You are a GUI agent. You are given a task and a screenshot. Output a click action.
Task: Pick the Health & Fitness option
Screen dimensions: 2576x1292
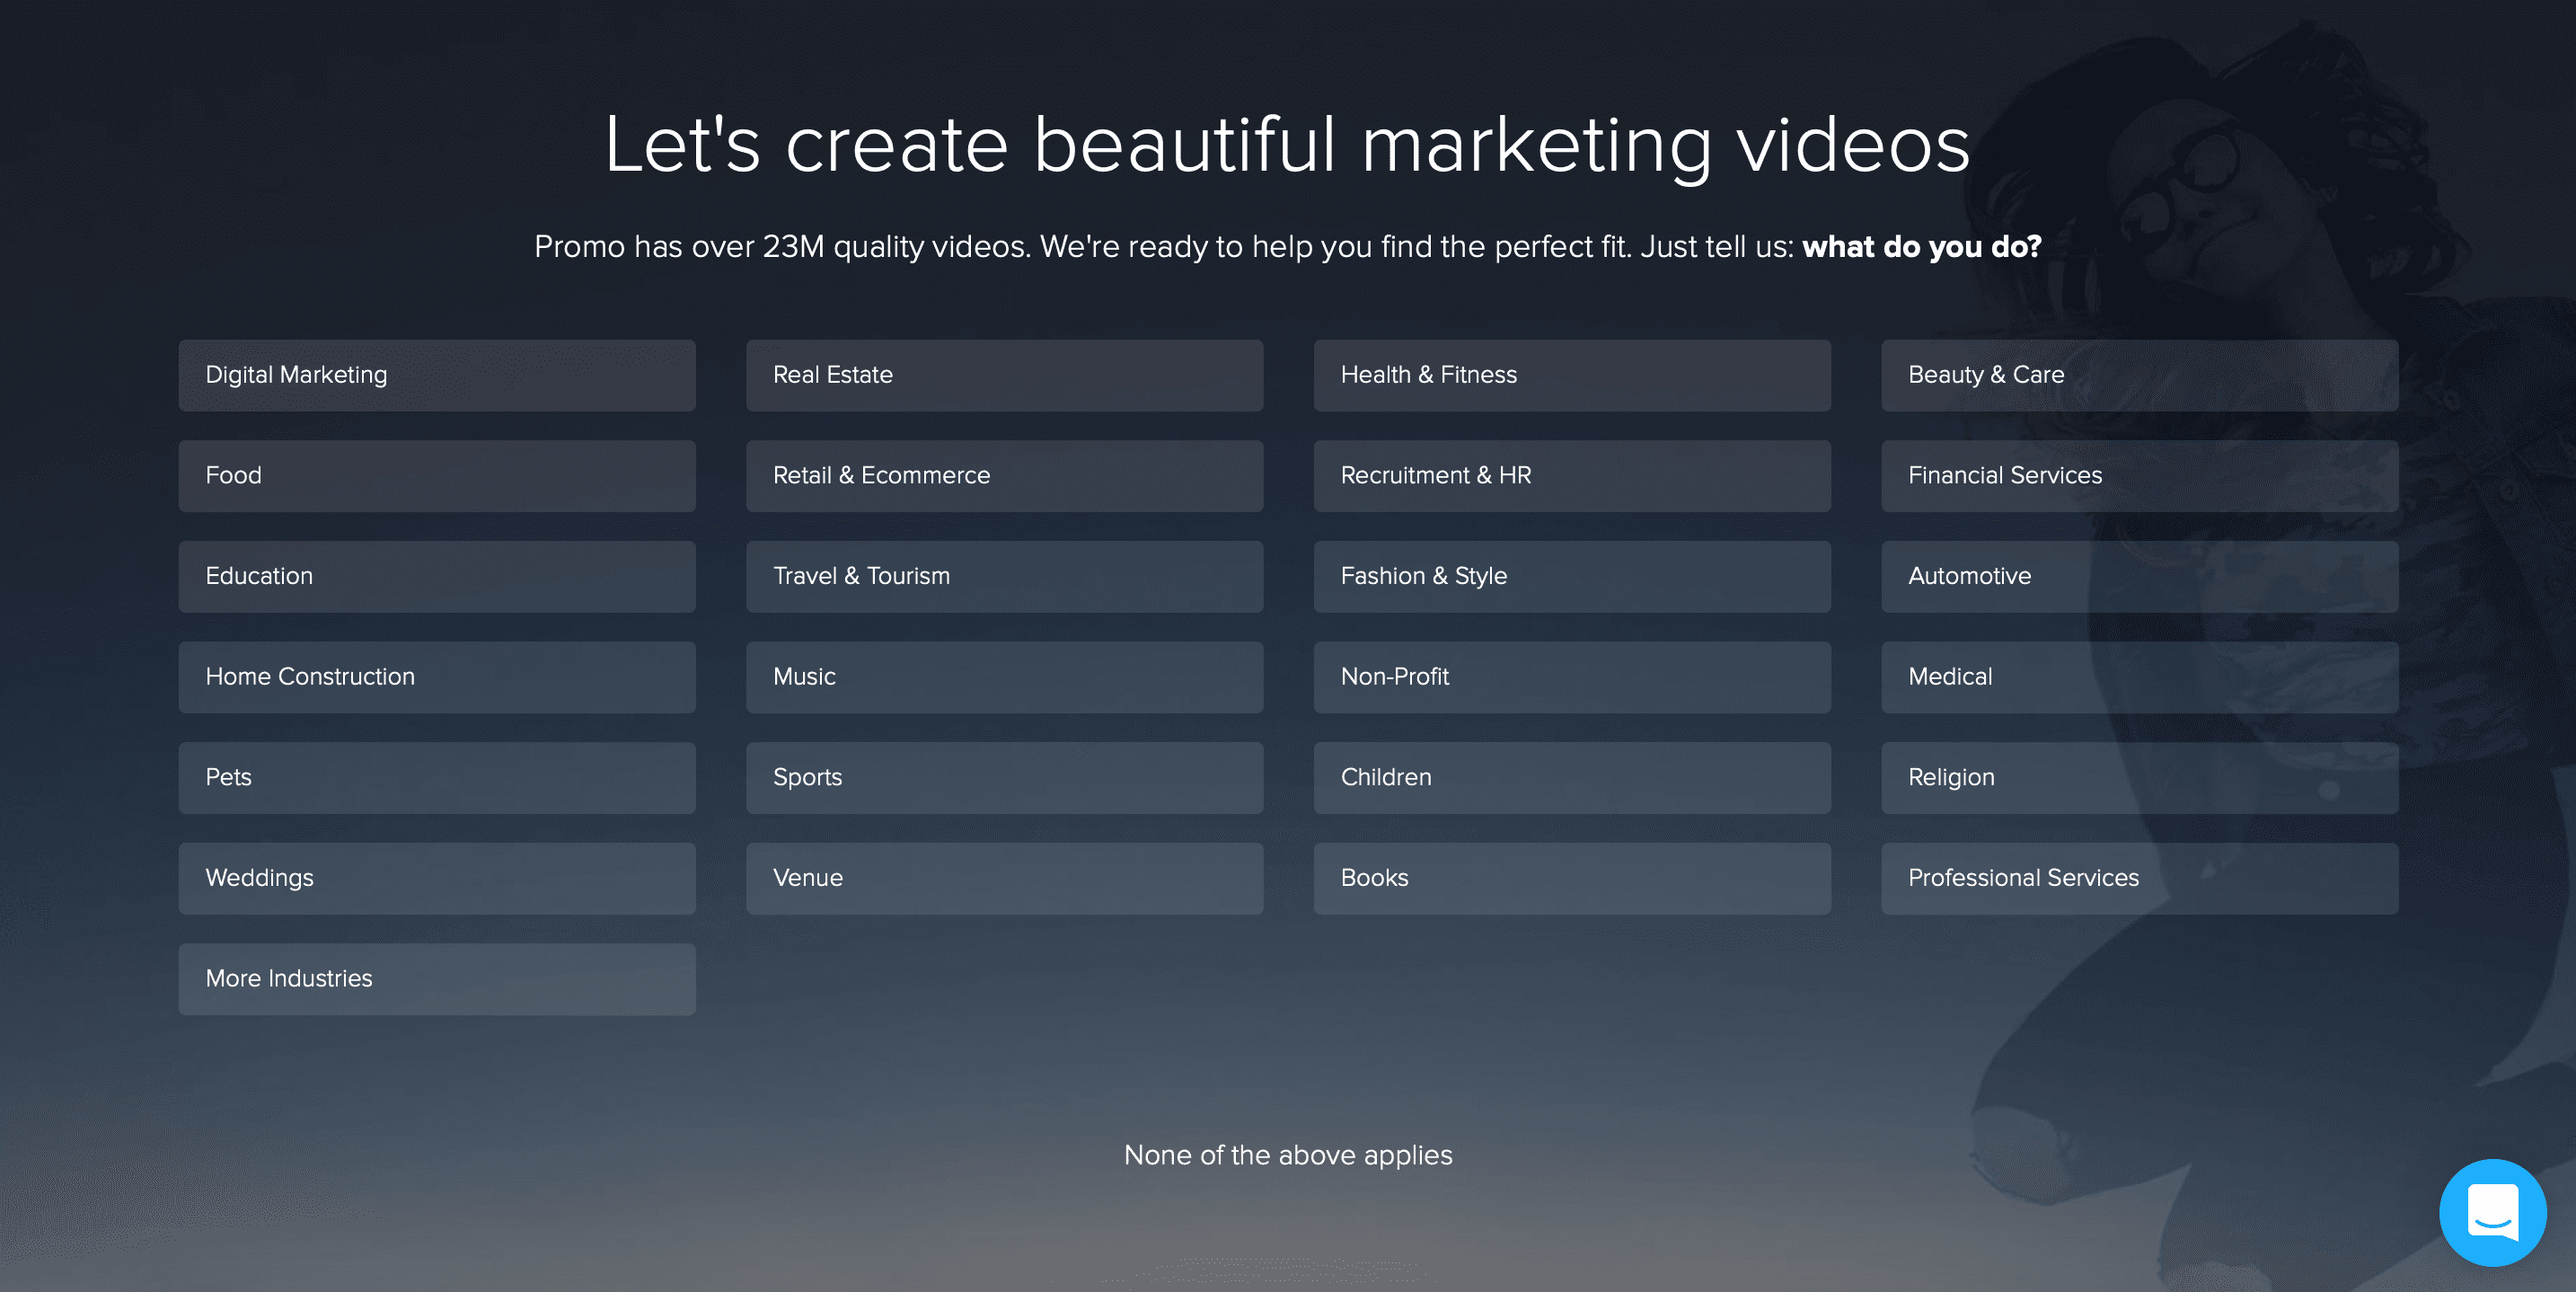[x=1572, y=375]
